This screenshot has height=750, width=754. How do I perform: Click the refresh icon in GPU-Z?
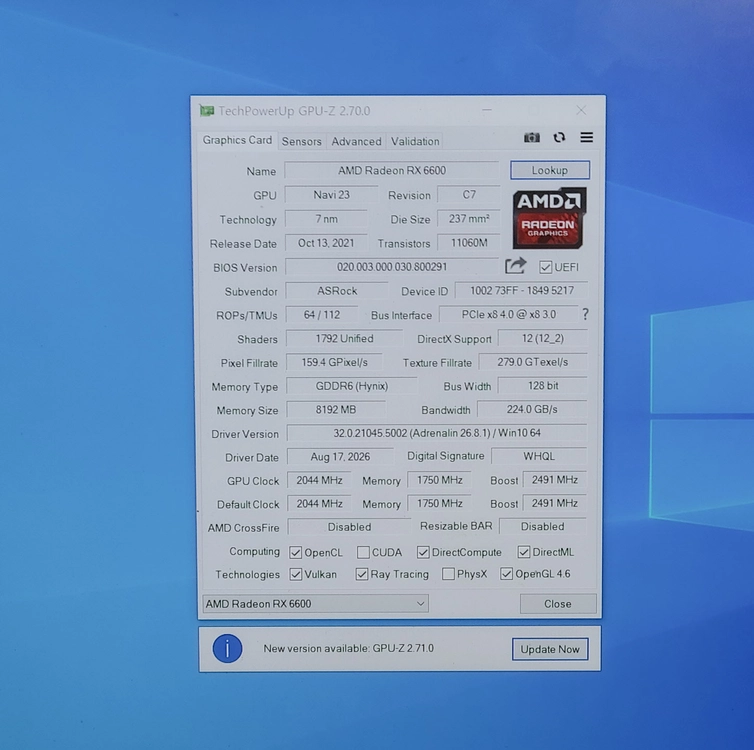[x=559, y=138]
